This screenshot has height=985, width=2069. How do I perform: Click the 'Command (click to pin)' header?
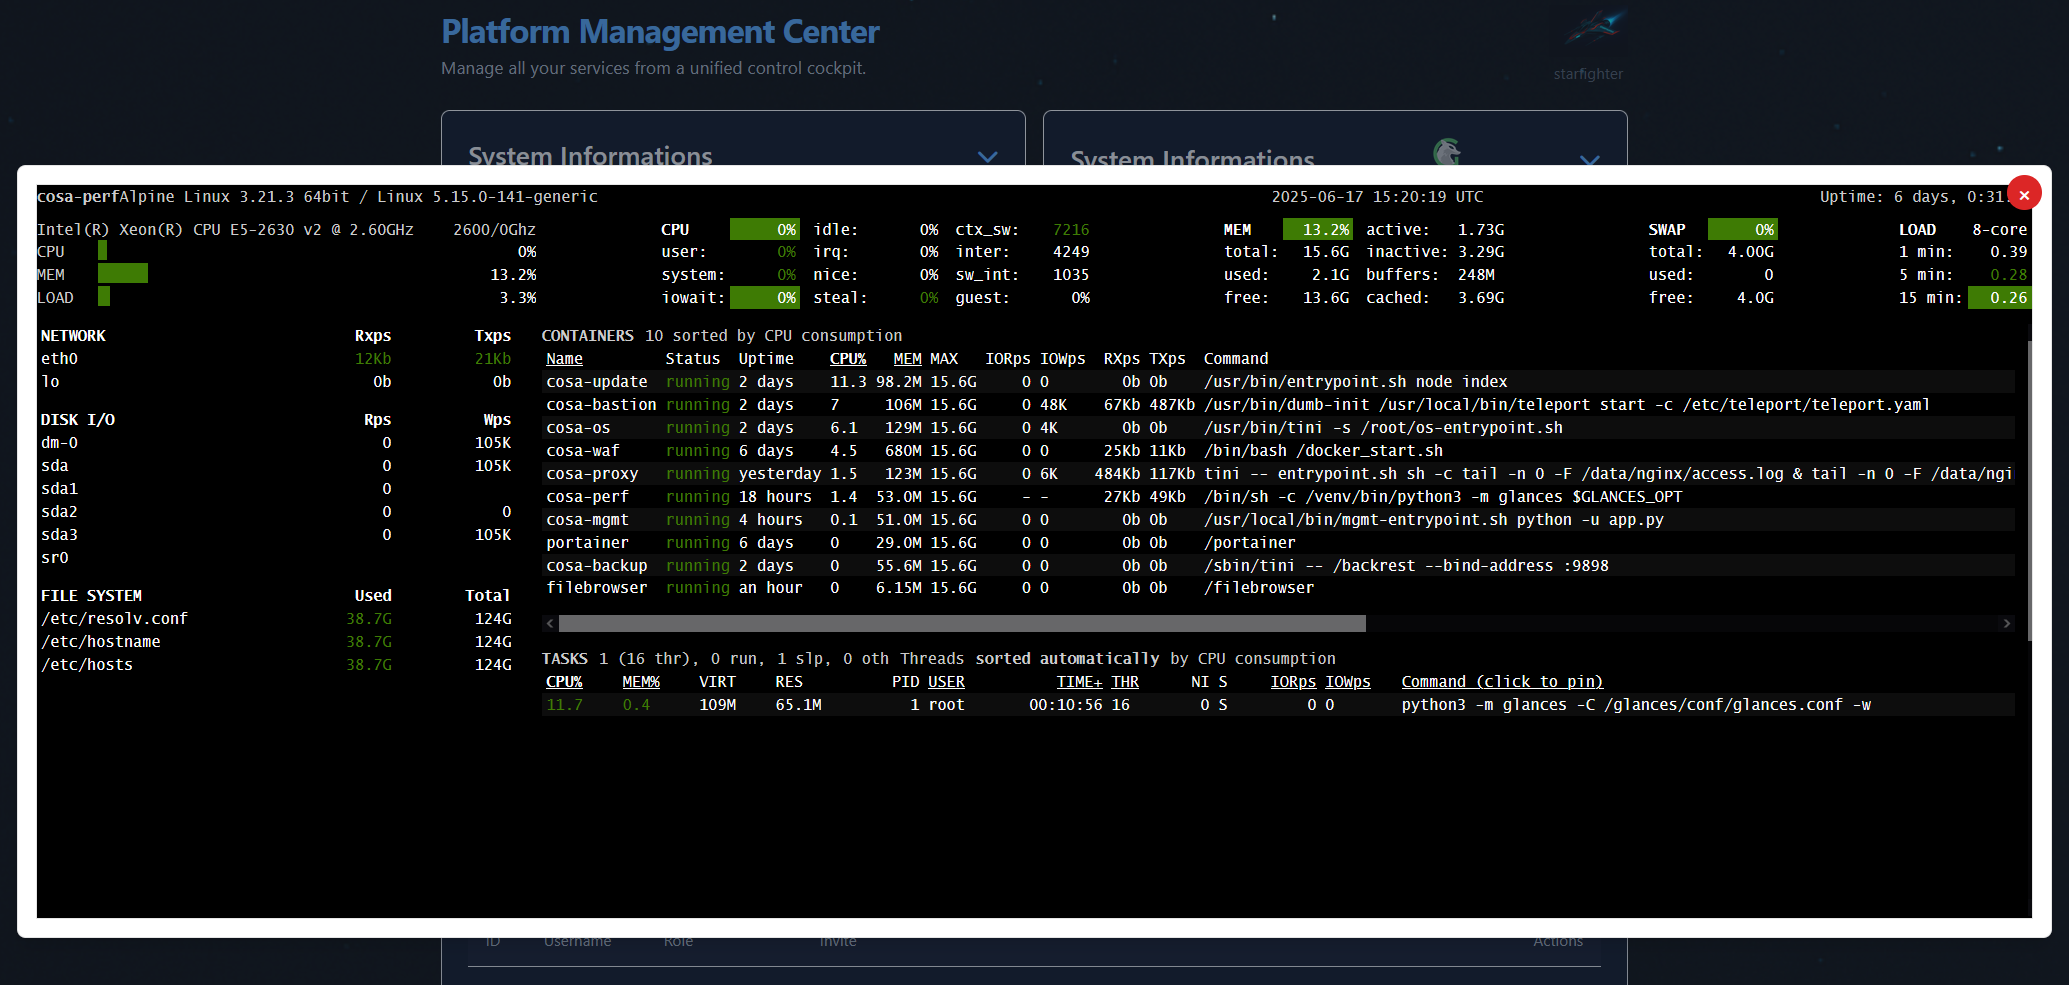(1502, 681)
